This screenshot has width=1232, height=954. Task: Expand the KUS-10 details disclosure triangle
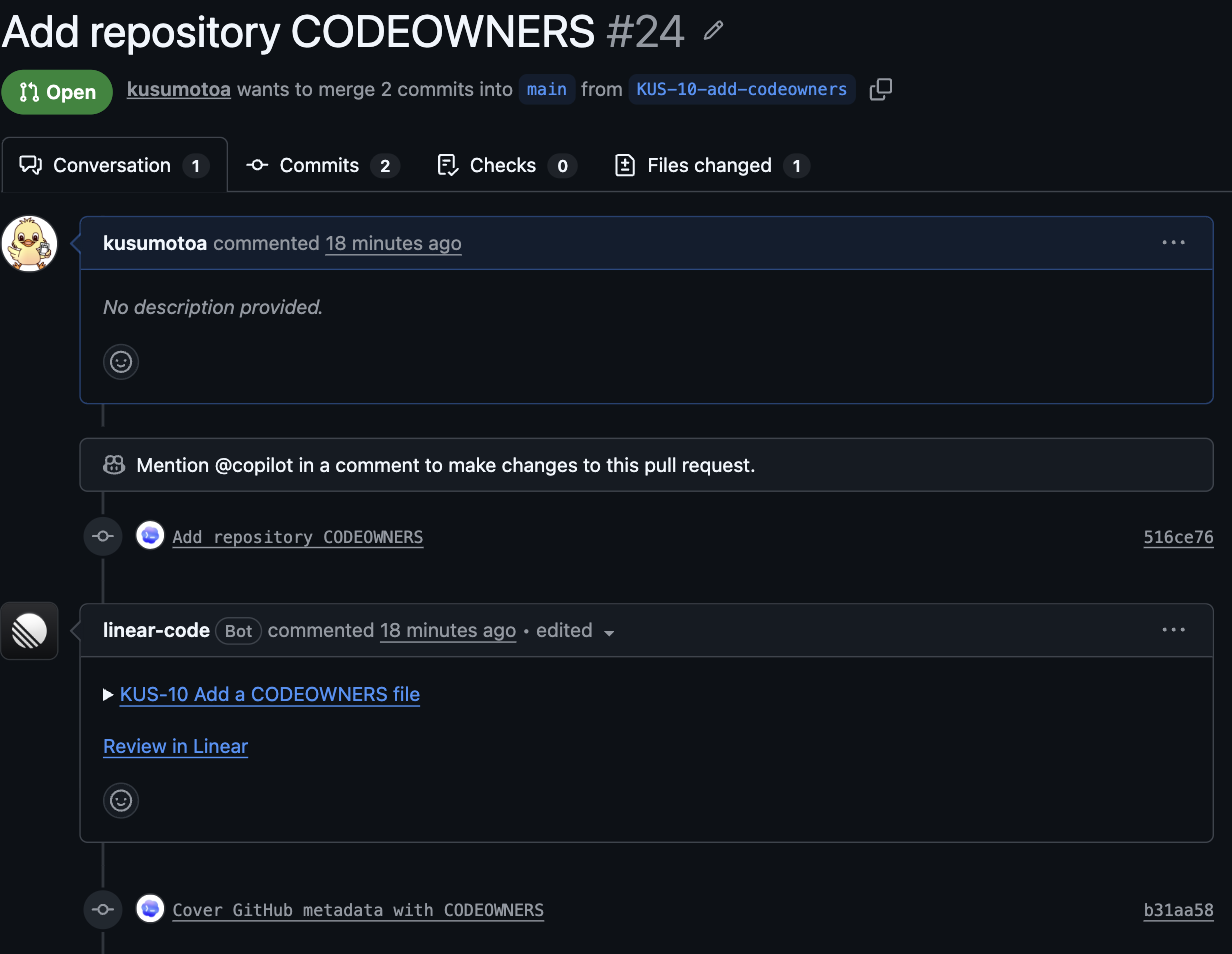coord(109,694)
